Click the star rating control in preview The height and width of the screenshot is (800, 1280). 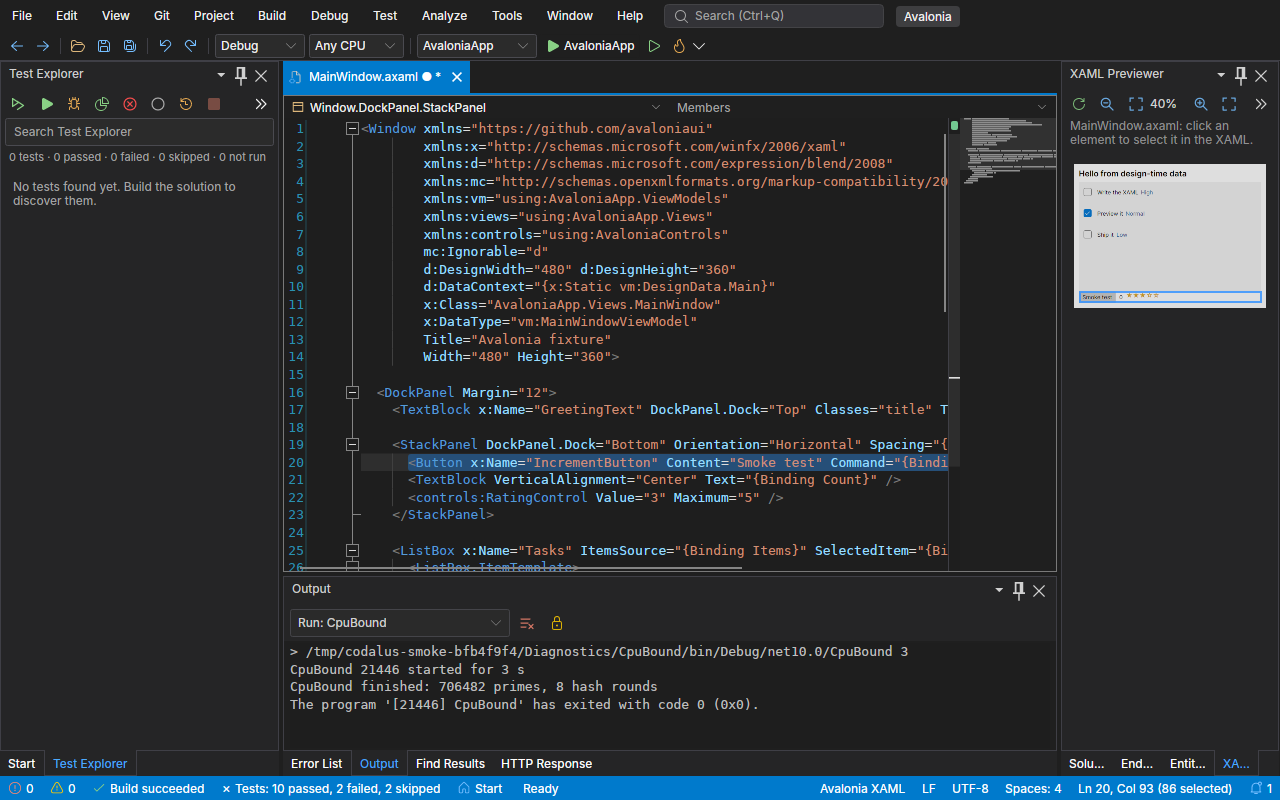[1141, 296]
